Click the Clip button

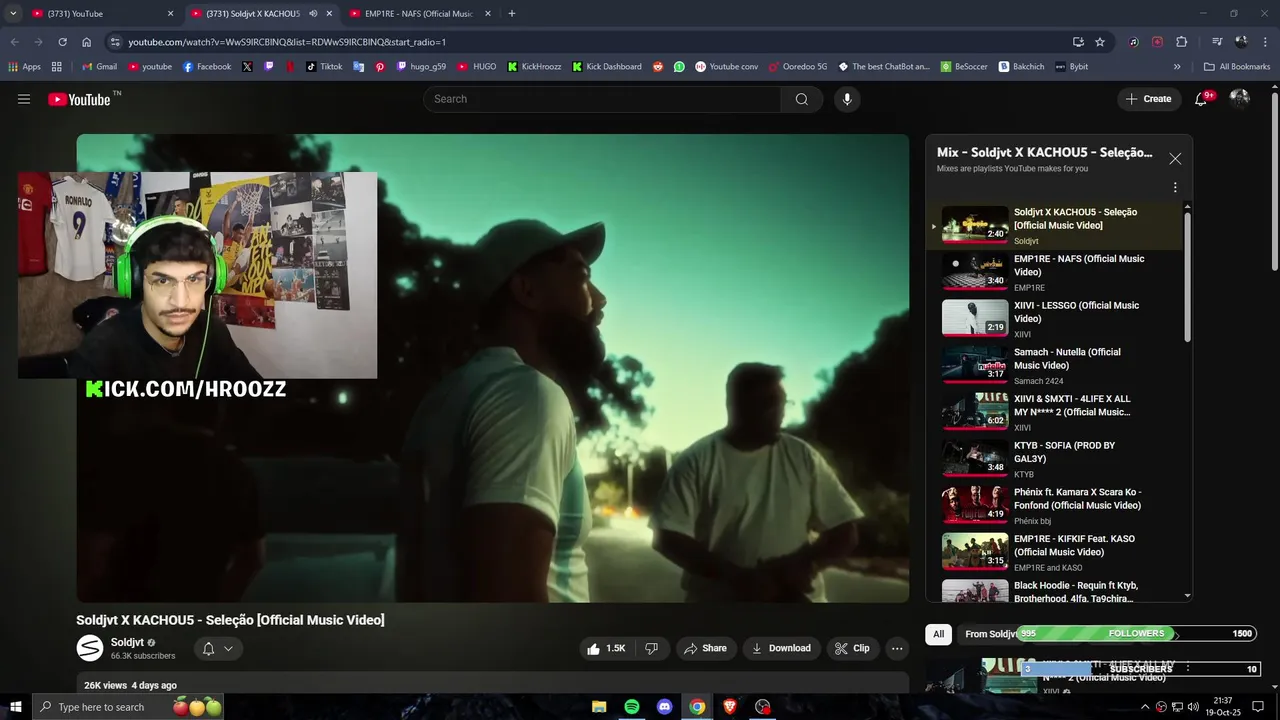coord(852,648)
